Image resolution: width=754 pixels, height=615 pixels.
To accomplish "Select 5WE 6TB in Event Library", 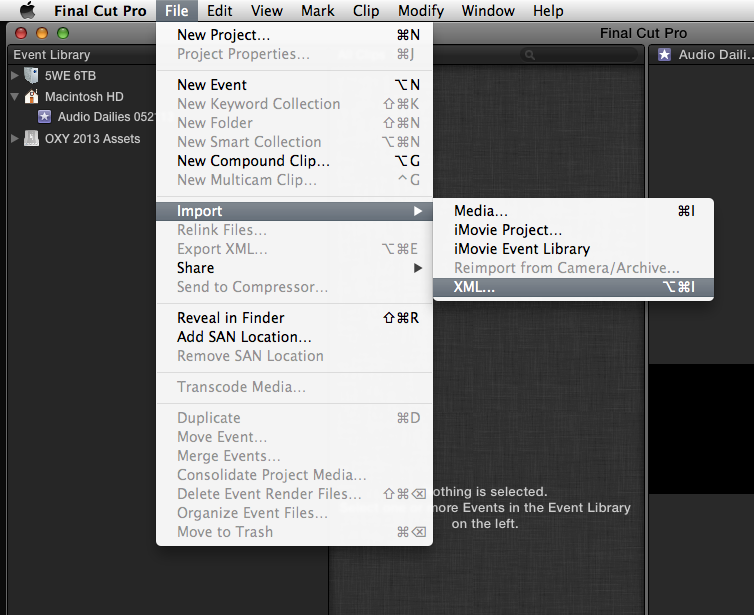I will coord(70,75).
